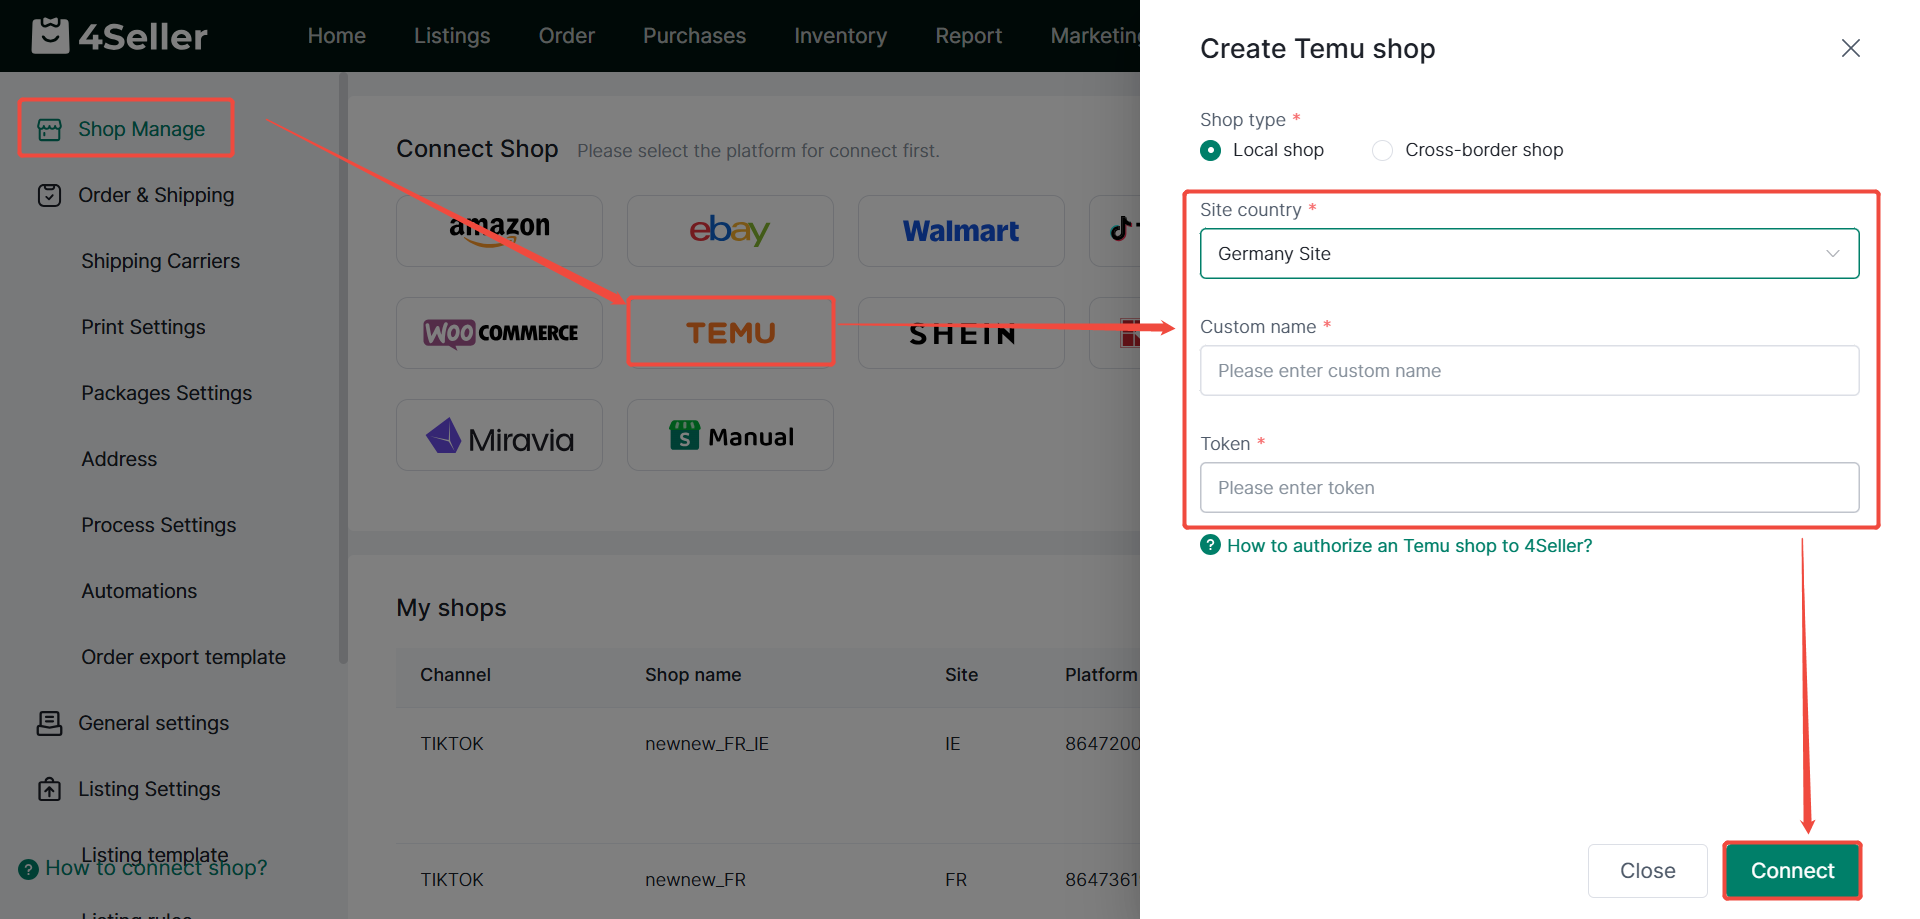Click the sidebar vertical scrollbar

point(343,370)
